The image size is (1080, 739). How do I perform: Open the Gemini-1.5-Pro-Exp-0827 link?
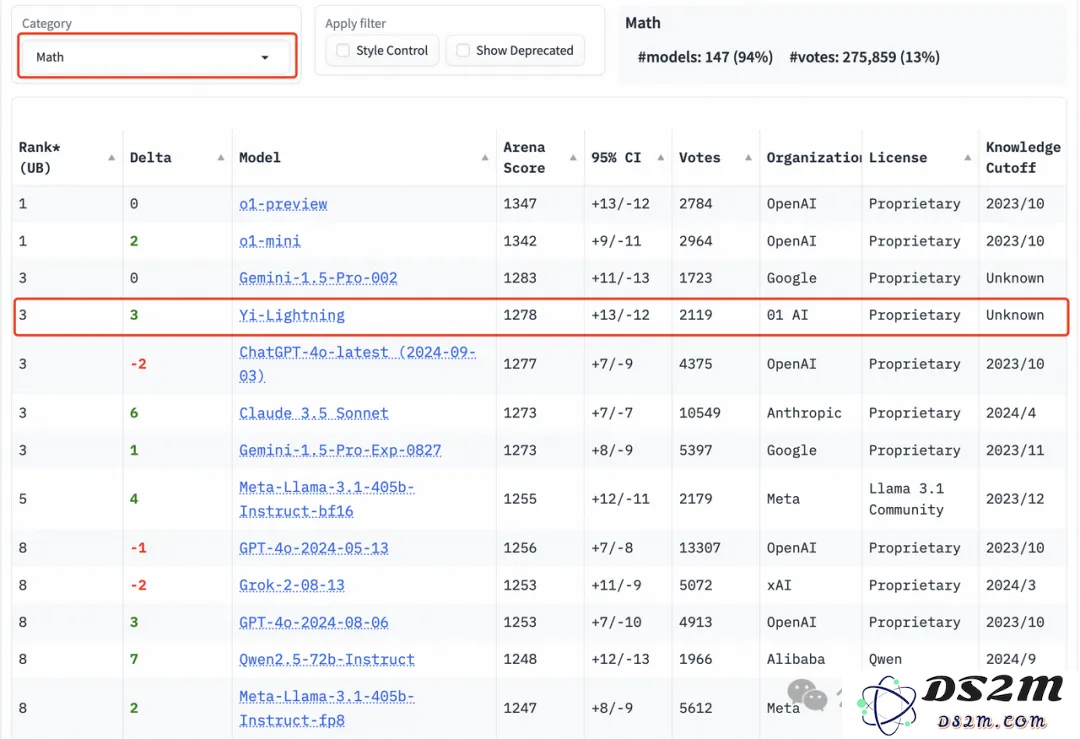[340, 450]
